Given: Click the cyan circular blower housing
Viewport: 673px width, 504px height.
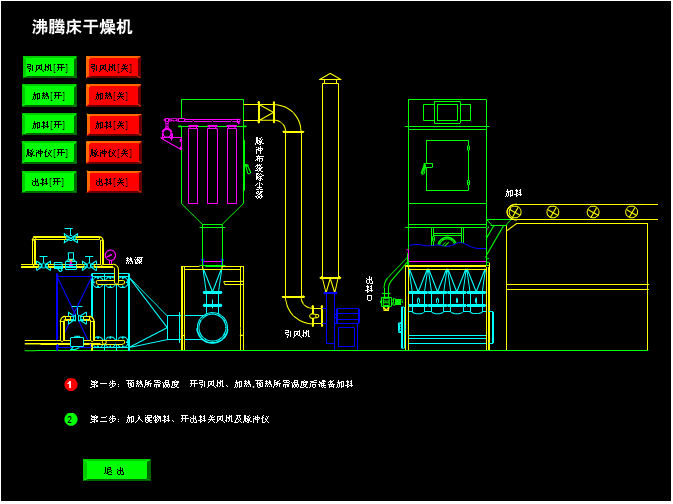Looking at the screenshot, I should pyautogui.click(x=212, y=328).
